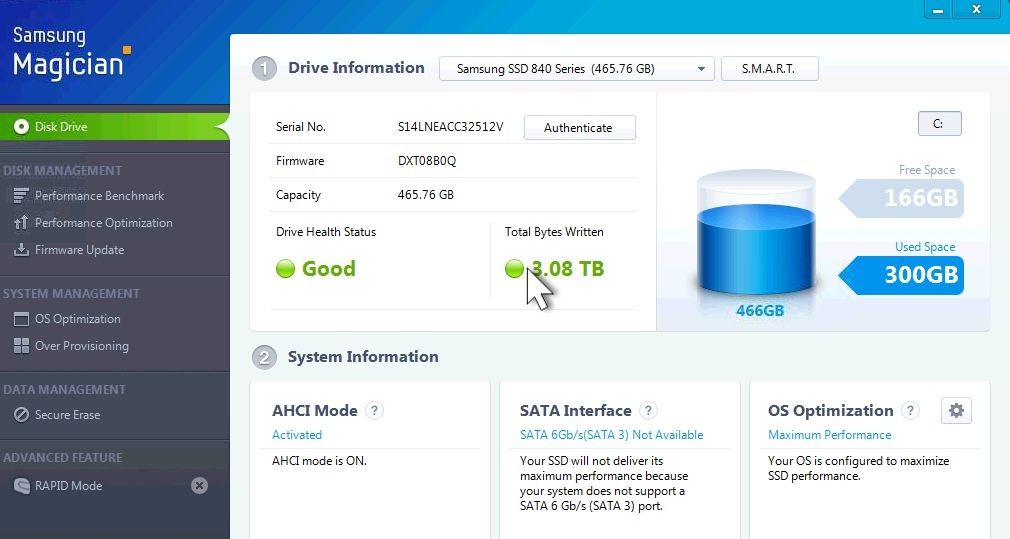The width and height of the screenshot is (1010, 539).
Task: Click the RAPID Mode drive icon
Action: tap(21, 486)
